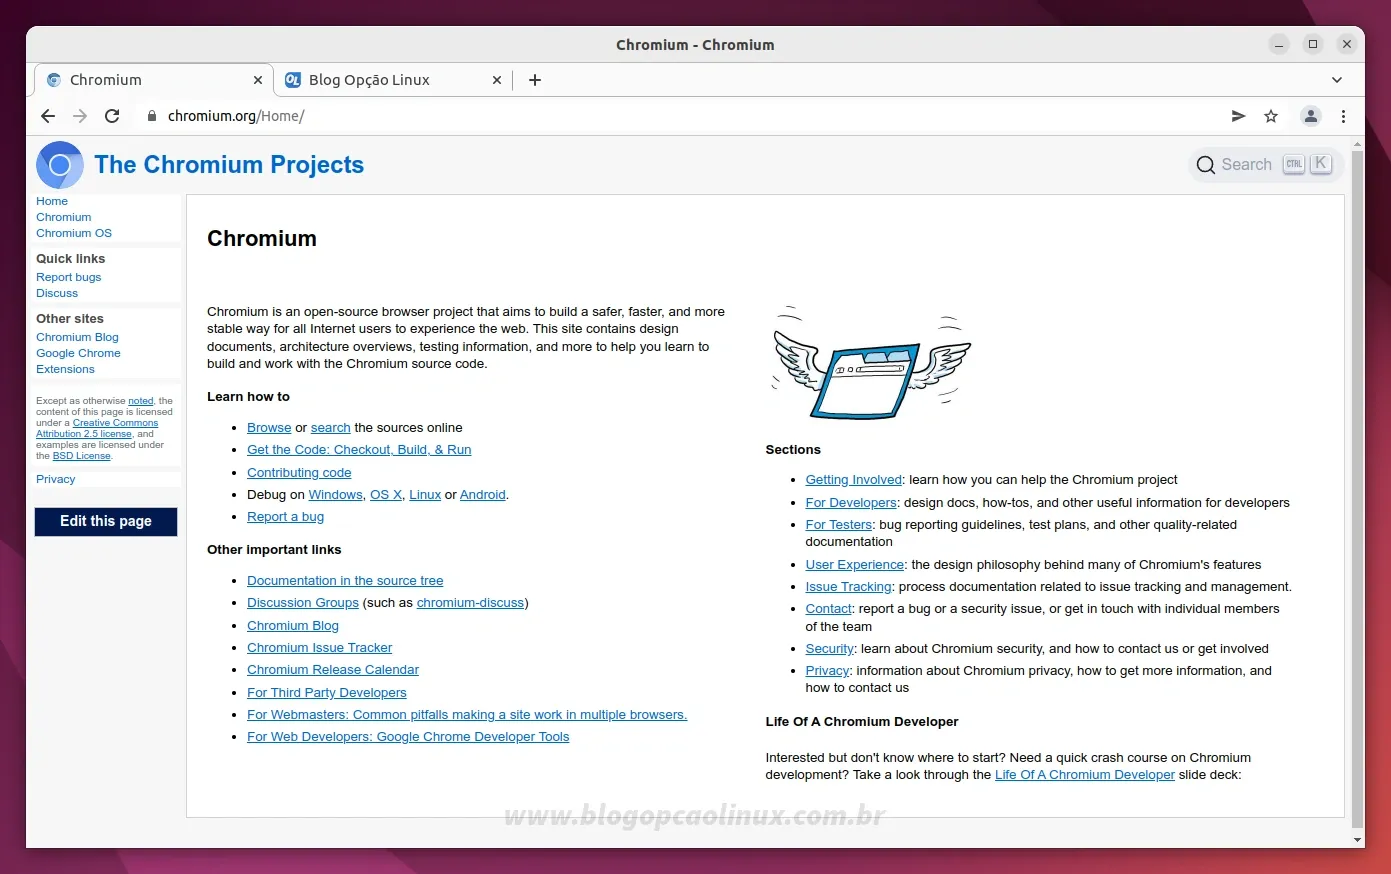Click the magnifier icon in Search box
1391x874 pixels.
[x=1206, y=165]
